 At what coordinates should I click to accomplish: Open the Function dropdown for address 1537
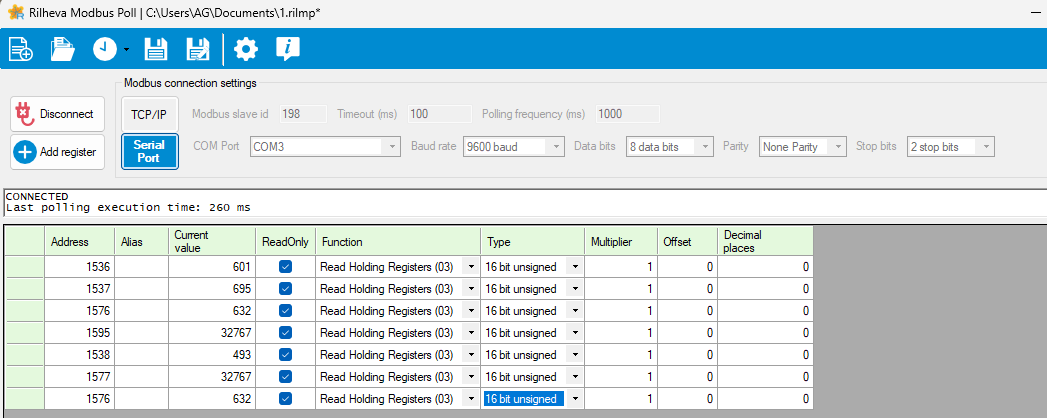[x=471, y=289]
